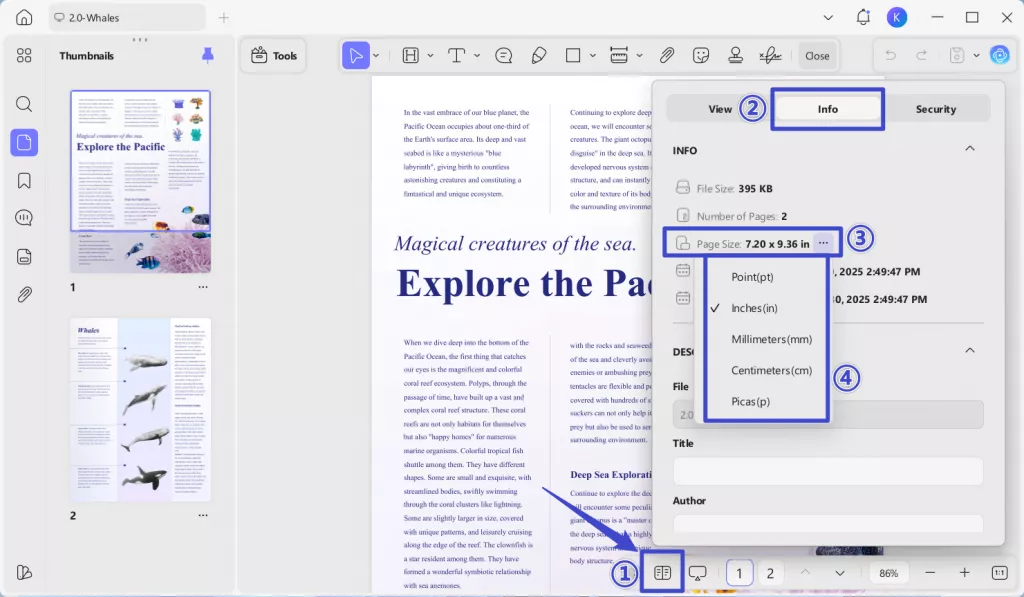Click the sticker tool icon
Screen dimensions: 1024x597
point(701,56)
